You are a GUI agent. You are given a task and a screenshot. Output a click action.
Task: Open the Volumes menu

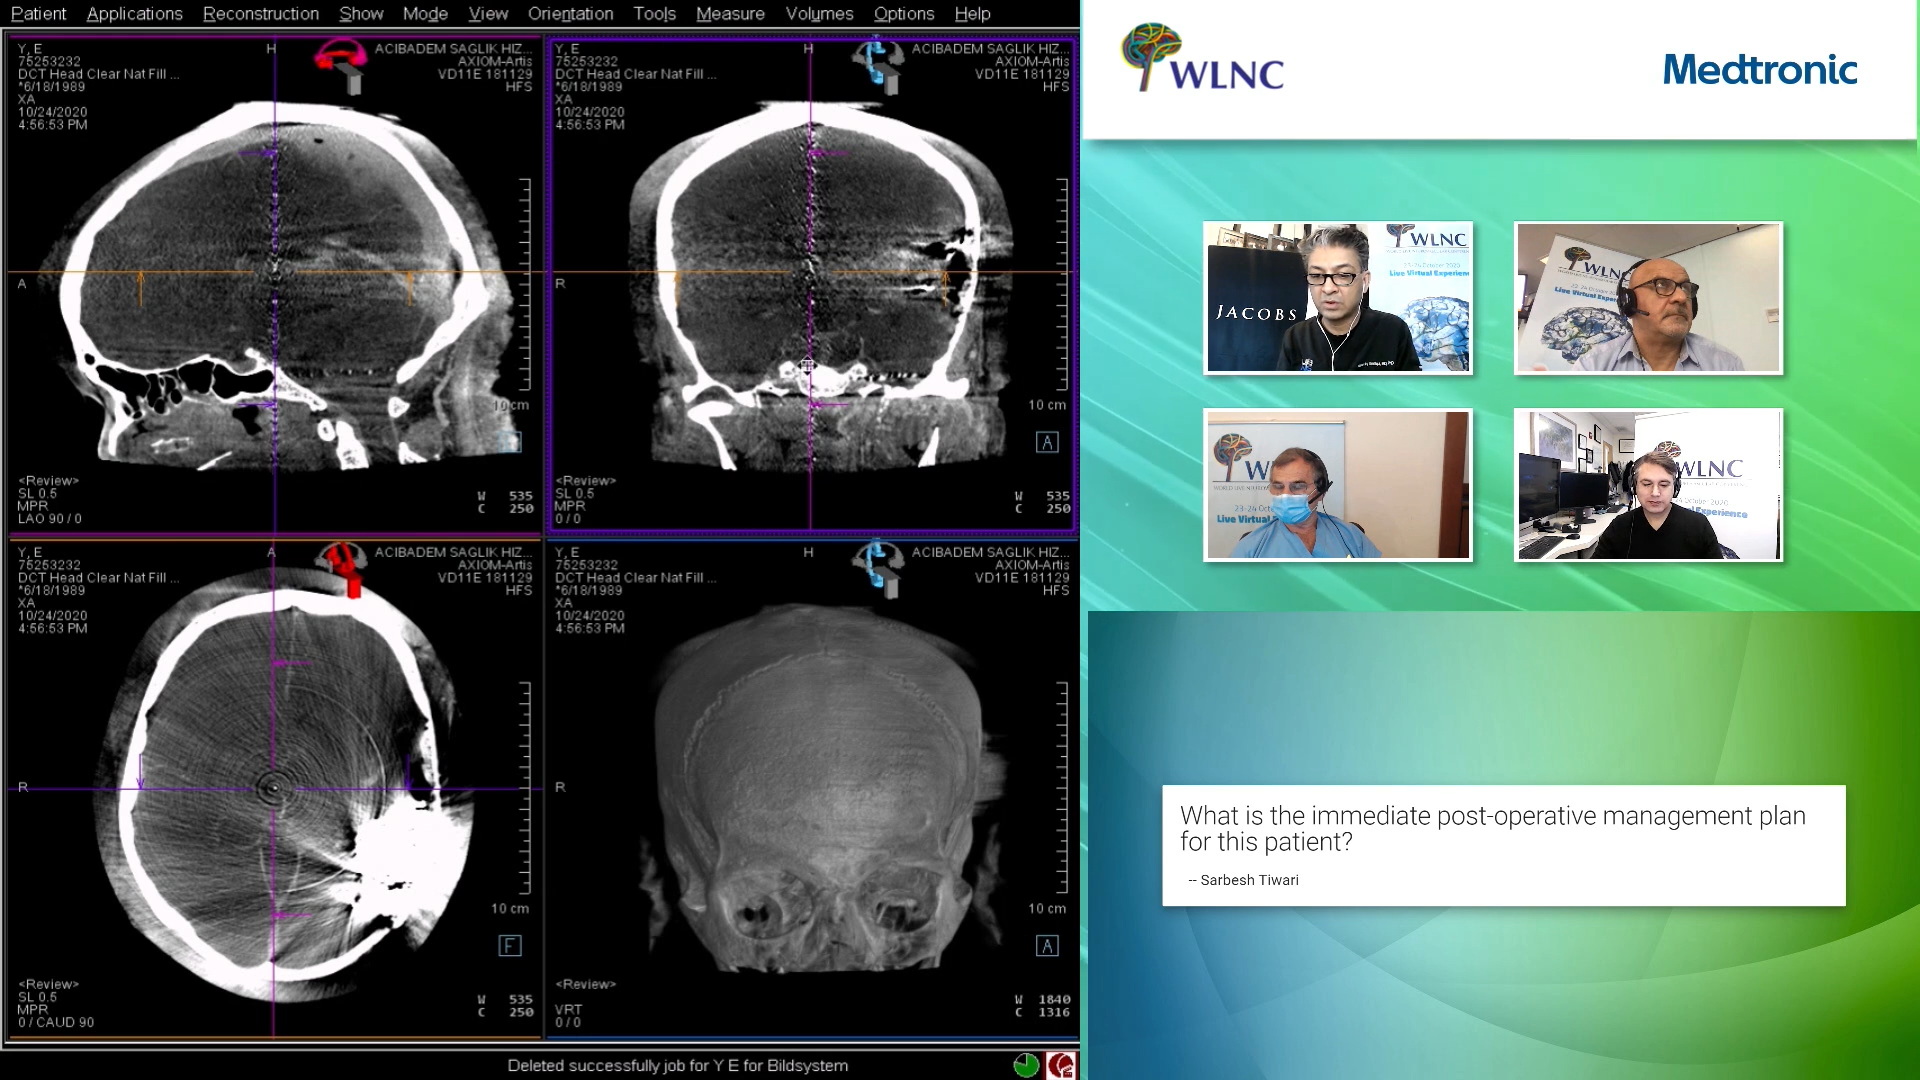pos(819,13)
